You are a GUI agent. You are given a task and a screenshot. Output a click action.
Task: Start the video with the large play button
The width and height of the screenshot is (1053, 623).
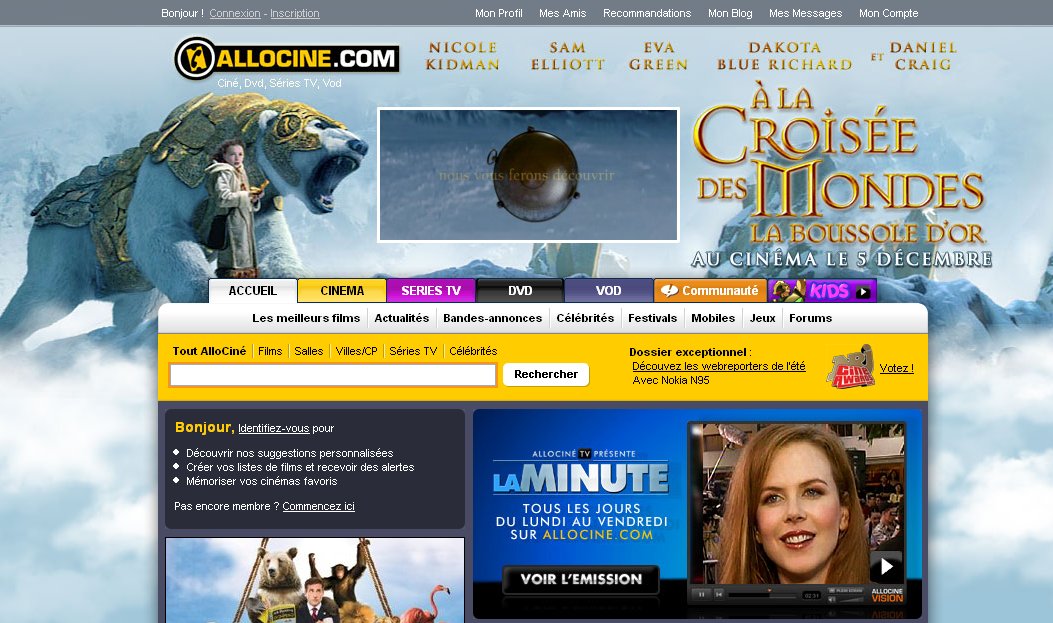886,567
